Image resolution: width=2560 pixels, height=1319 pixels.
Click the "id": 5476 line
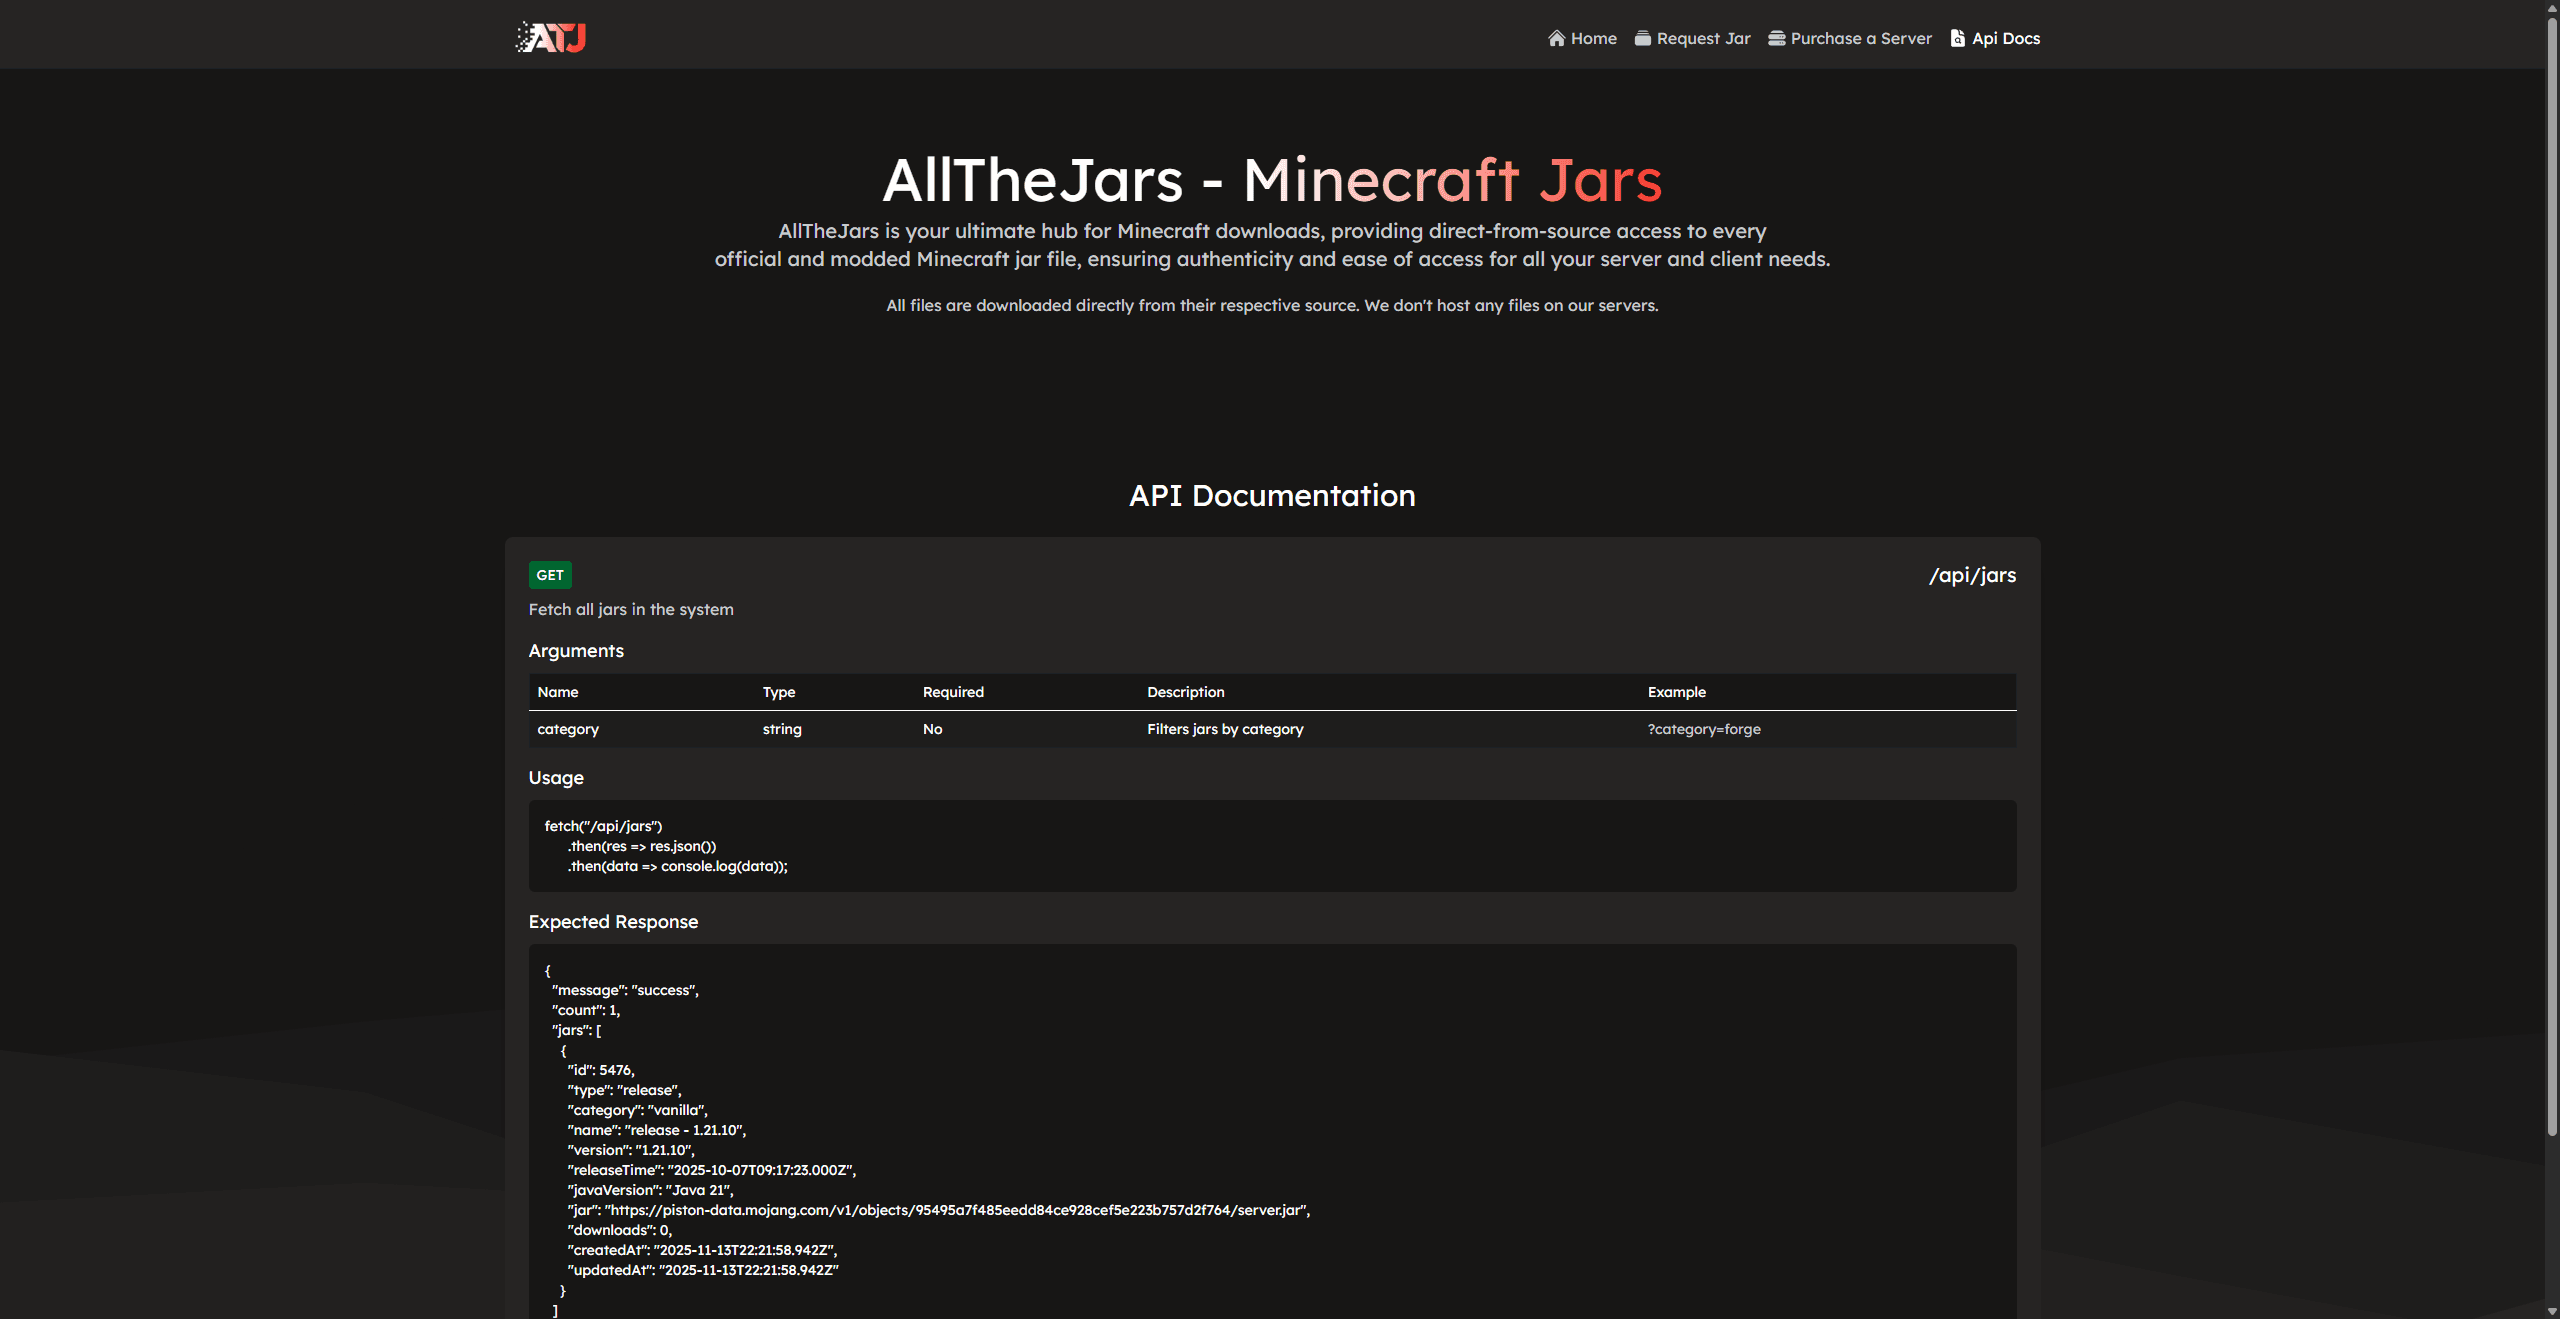tap(601, 1070)
